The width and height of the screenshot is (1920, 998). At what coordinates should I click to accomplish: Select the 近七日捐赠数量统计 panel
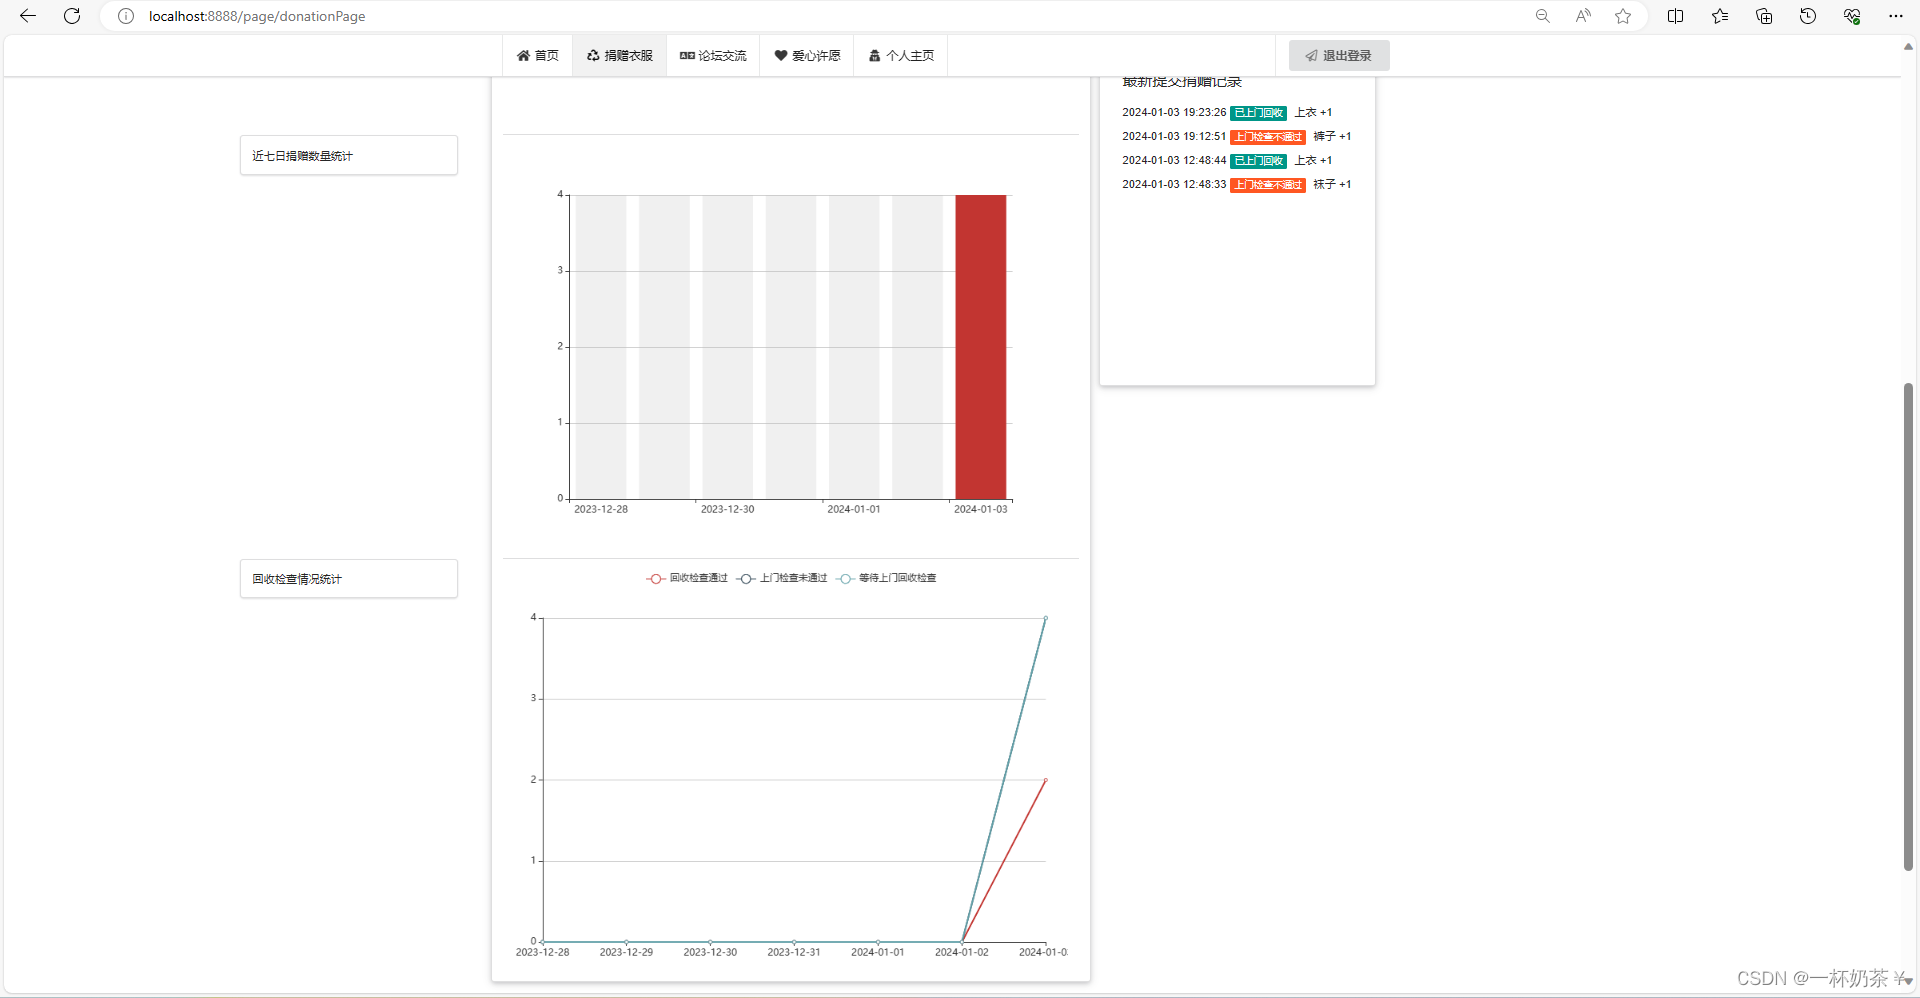[x=349, y=156]
